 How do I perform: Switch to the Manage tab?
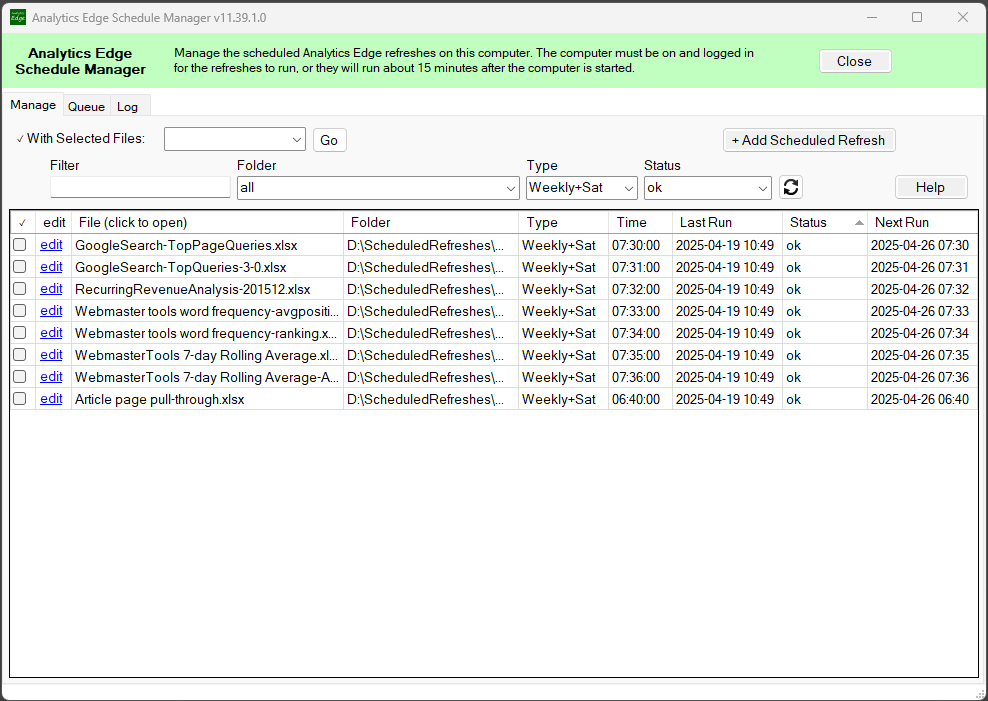click(33, 105)
